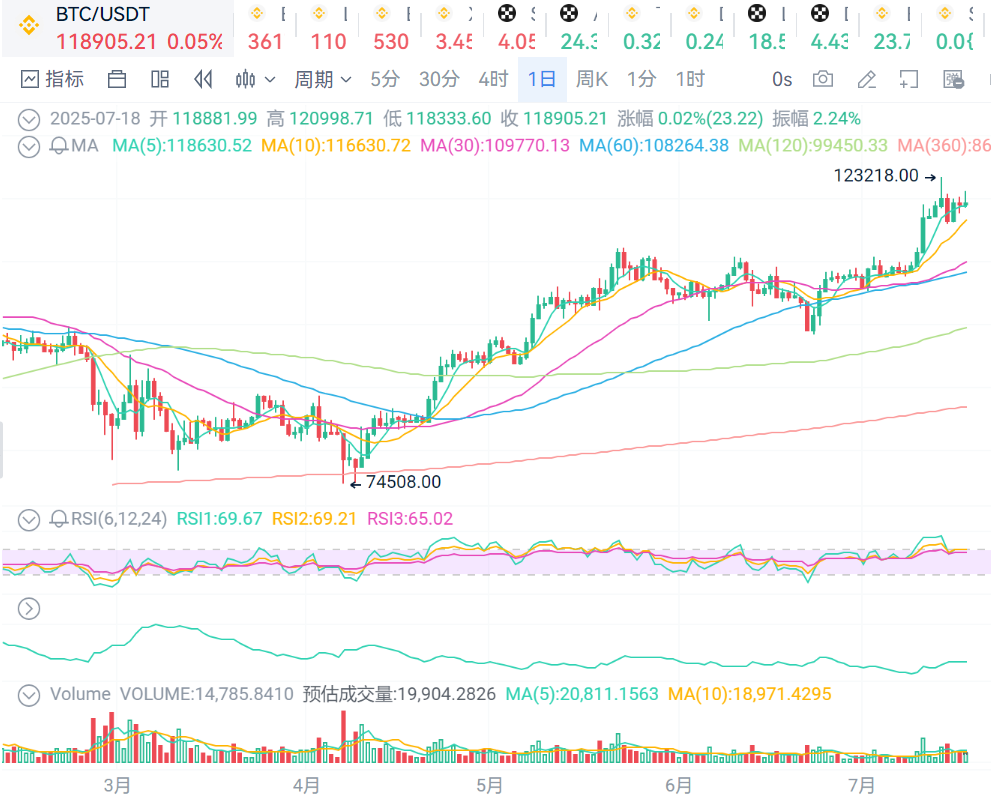Open the ticker tab showing 18.5
This screenshot has width=991, height=805.
(766, 28)
